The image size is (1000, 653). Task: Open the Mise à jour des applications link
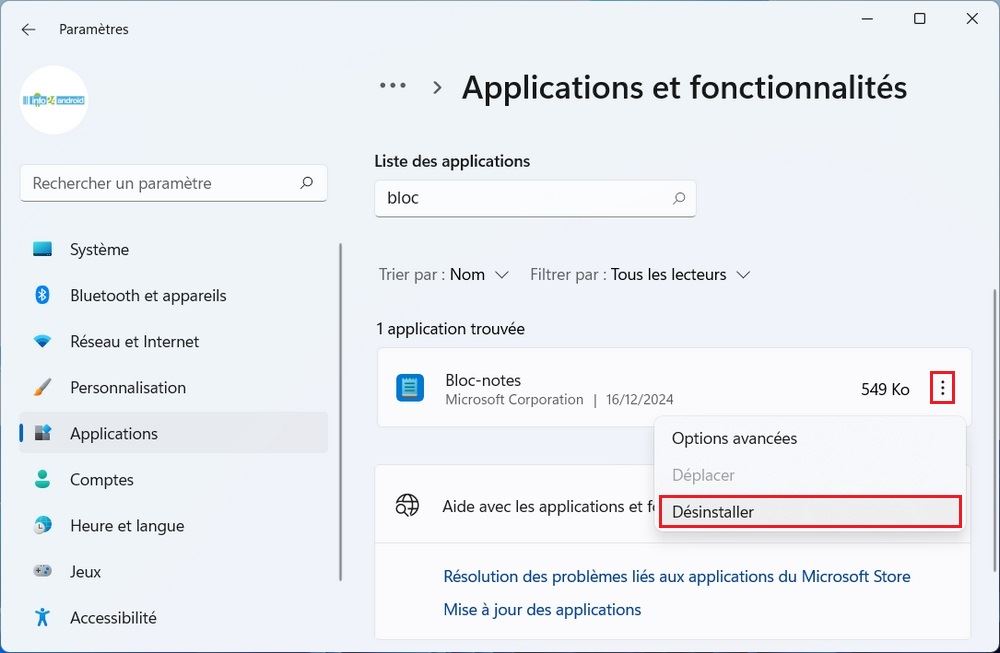pyautogui.click(x=542, y=609)
